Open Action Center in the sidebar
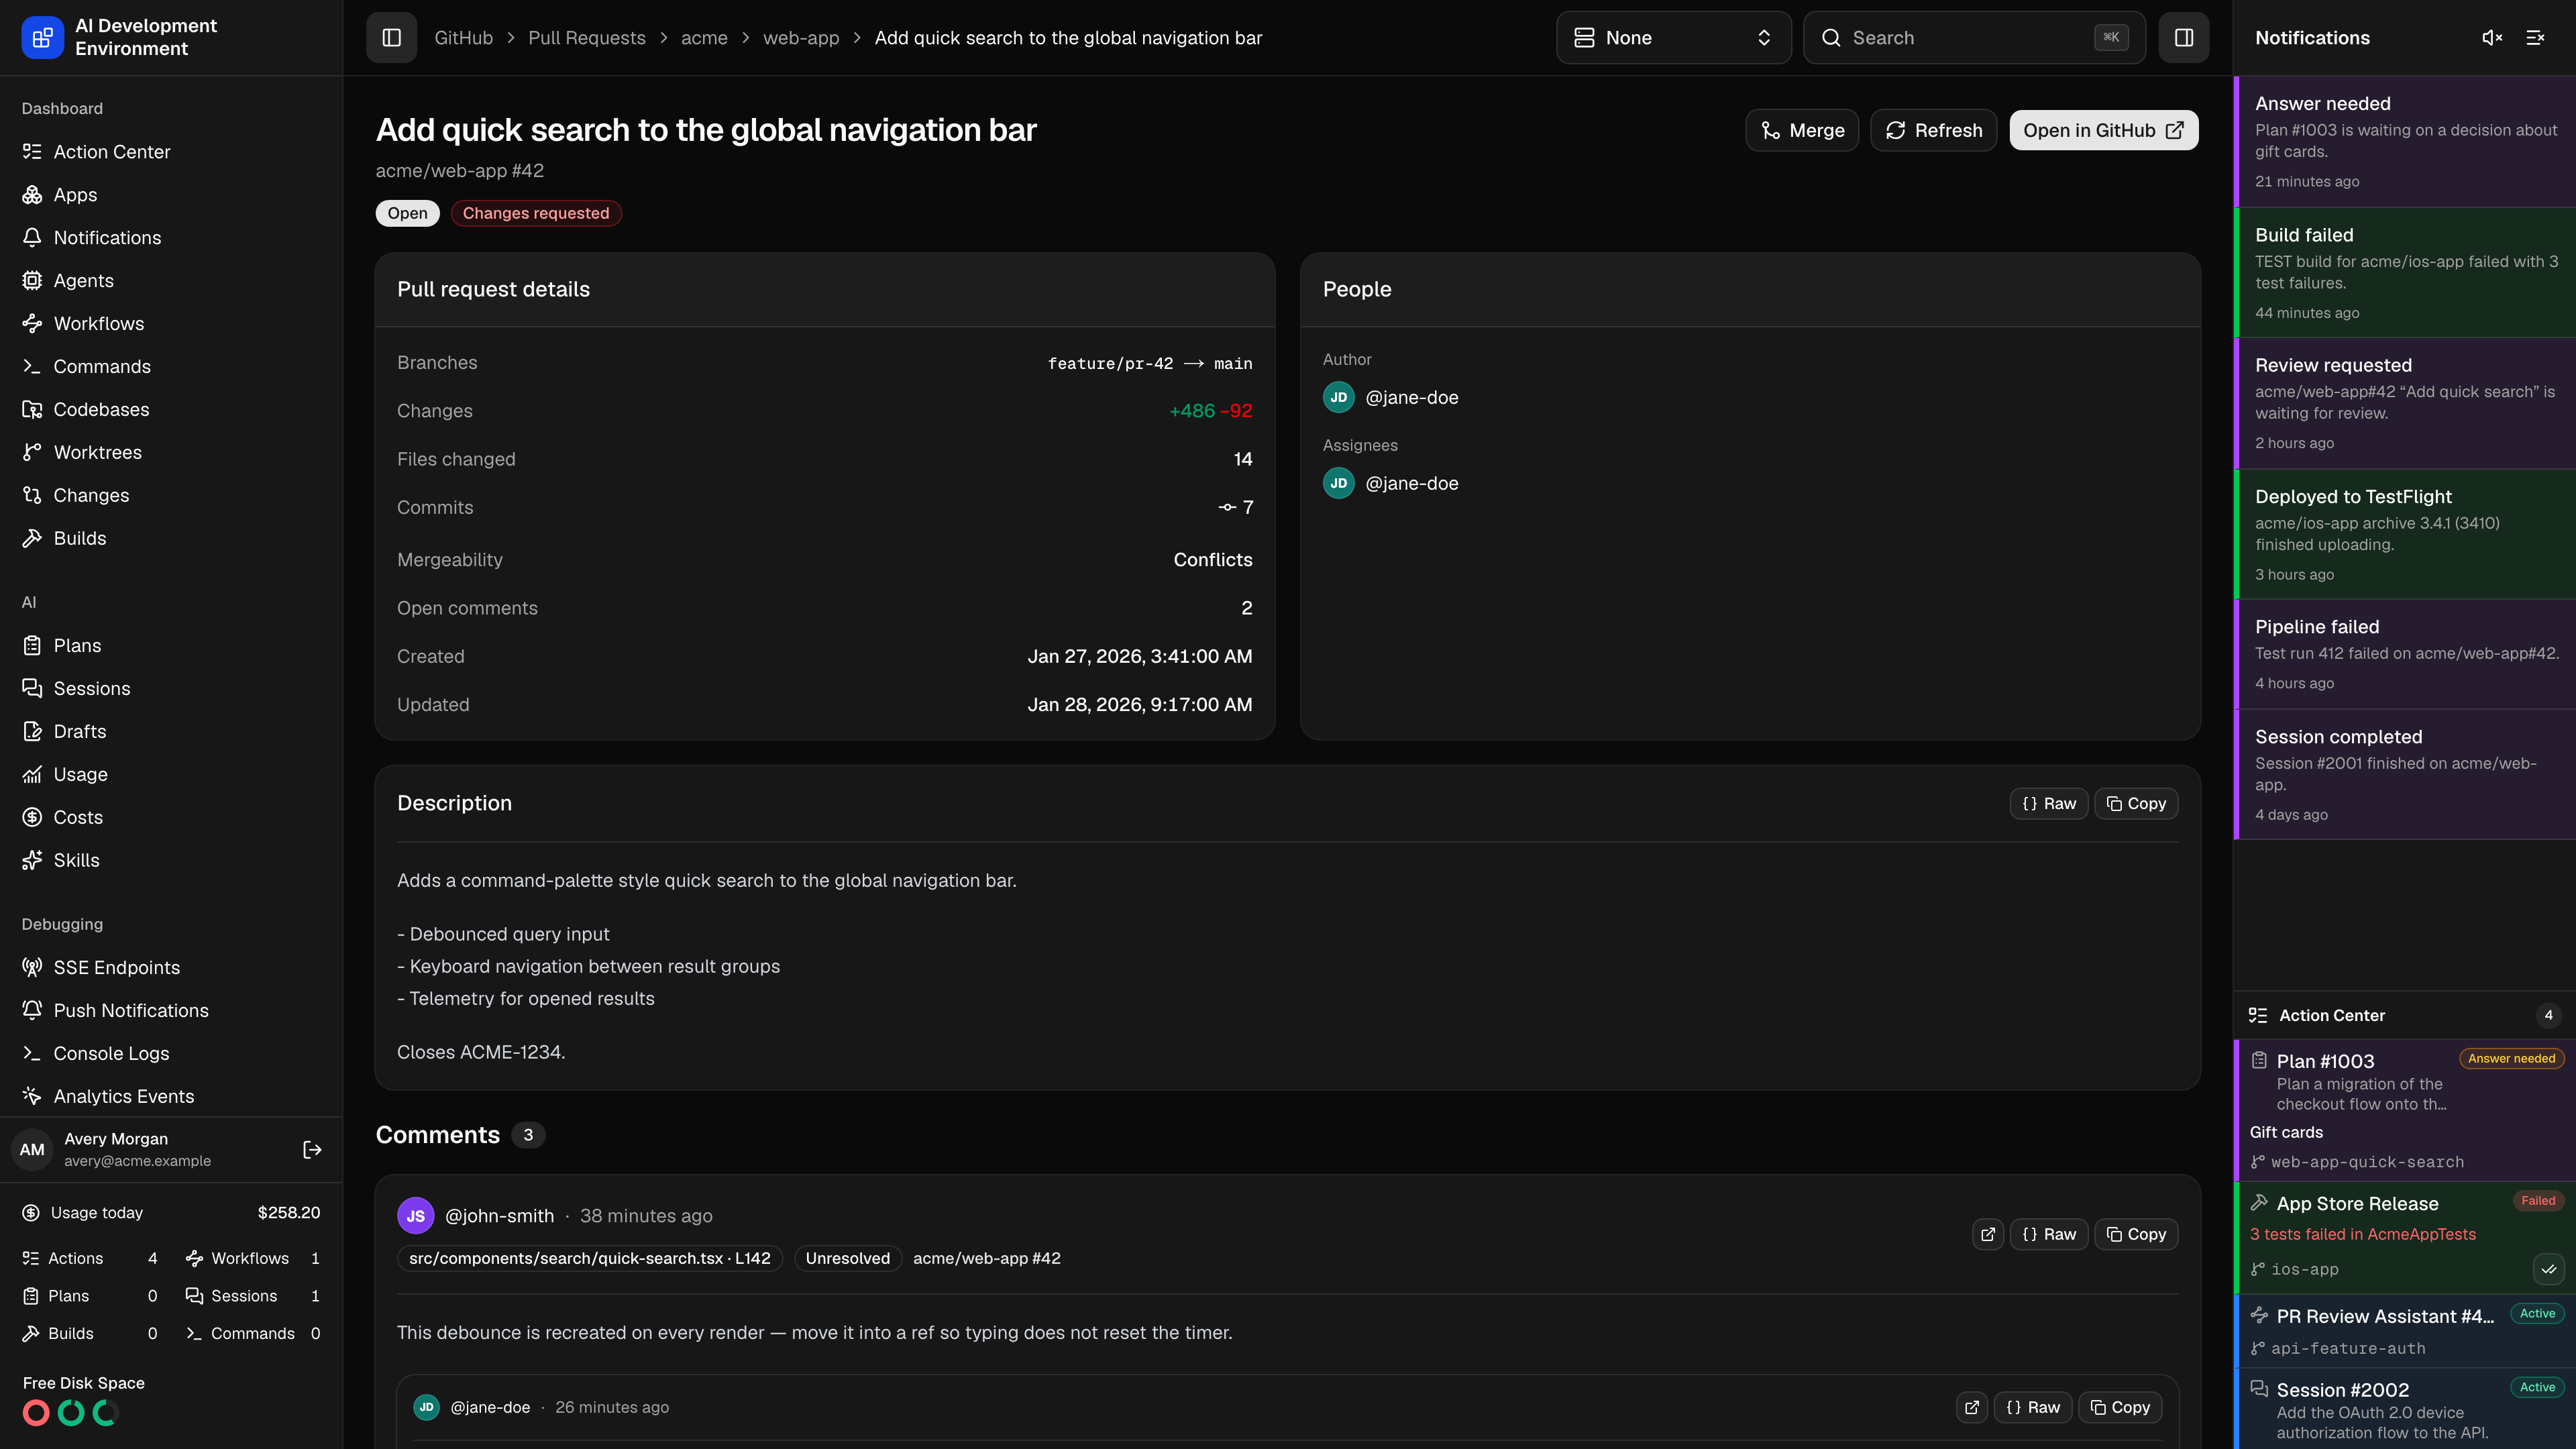 tap(171, 152)
